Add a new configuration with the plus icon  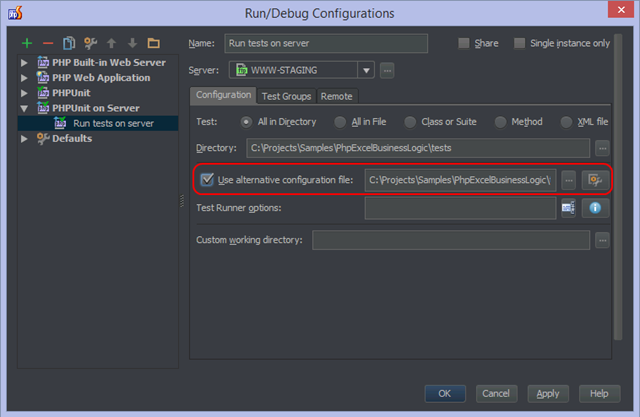pyautogui.click(x=27, y=43)
